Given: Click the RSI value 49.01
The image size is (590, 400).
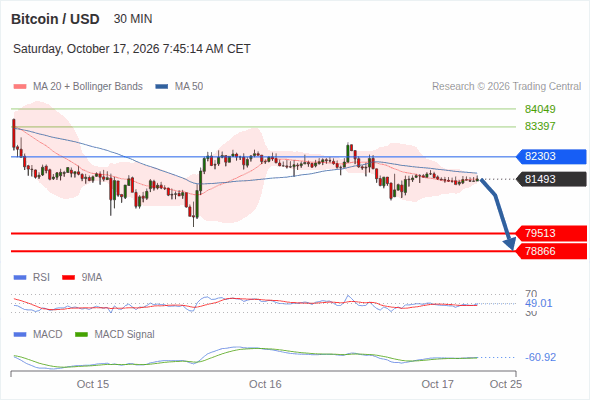Looking at the screenshot, I should click(538, 303).
